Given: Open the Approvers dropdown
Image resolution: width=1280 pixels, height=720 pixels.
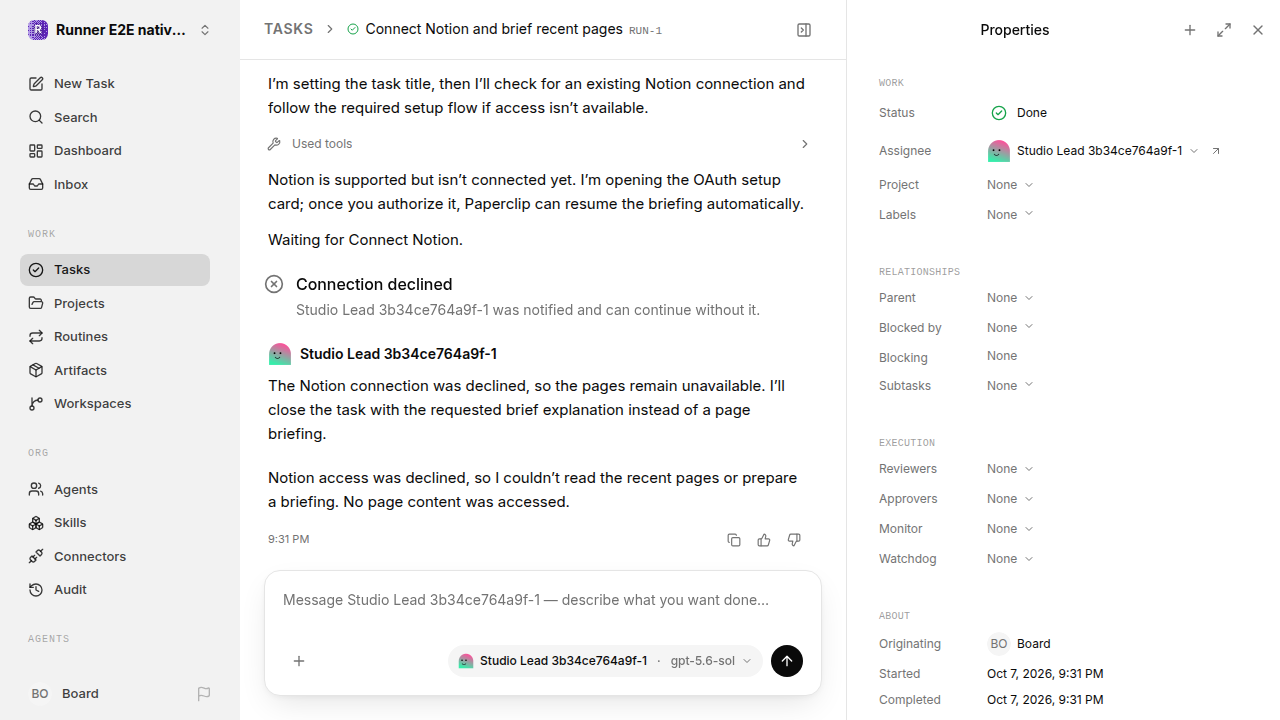Looking at the screenshot, I should pos(1010,499).
